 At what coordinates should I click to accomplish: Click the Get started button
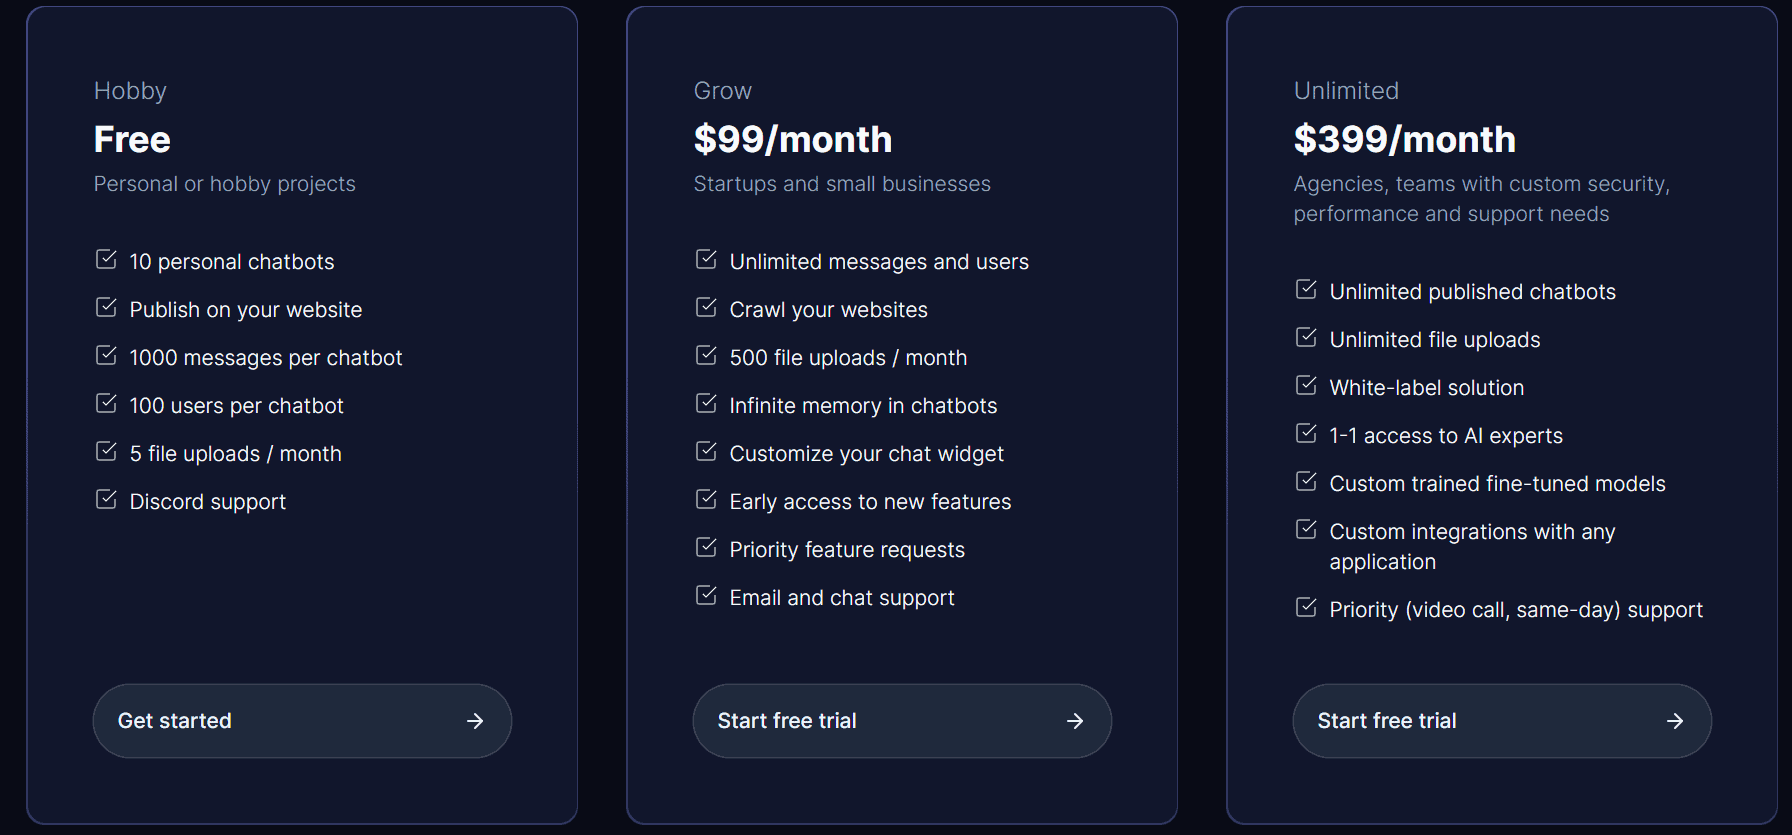[x=302, y=720]
